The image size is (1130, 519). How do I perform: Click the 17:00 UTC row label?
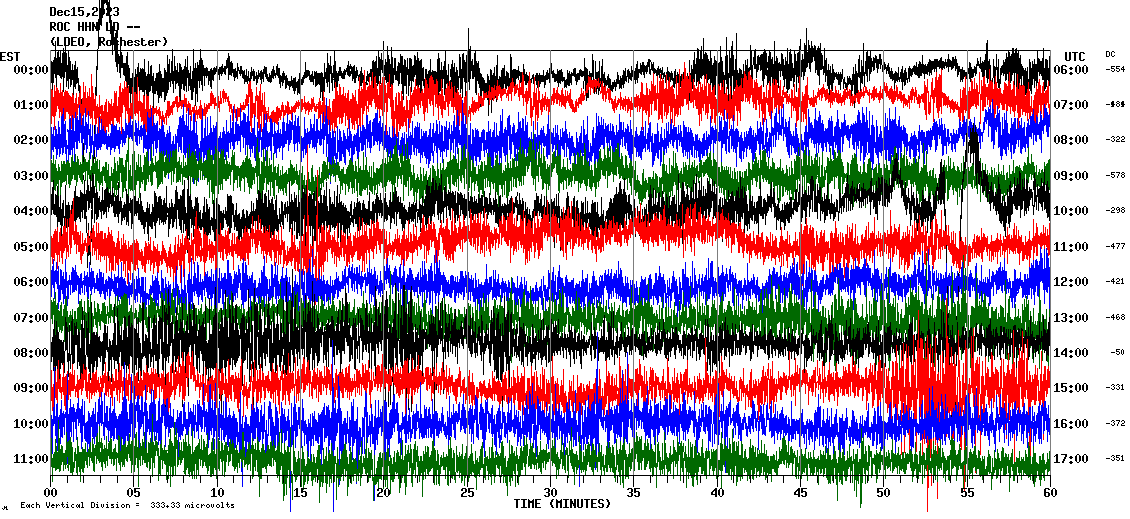tap(1071, 458)
